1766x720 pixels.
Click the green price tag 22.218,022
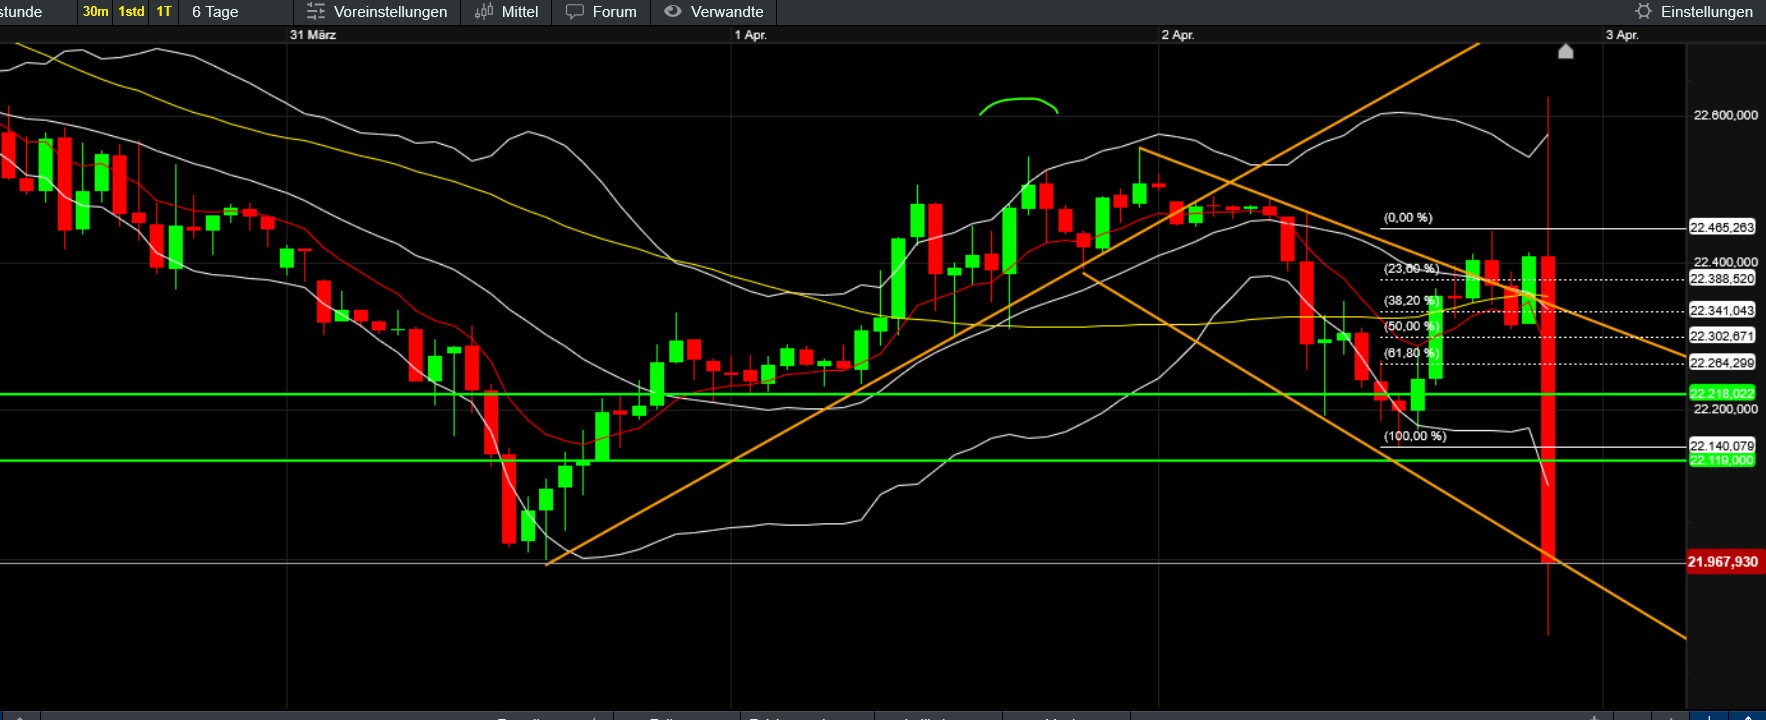(x=1722, y=393)
